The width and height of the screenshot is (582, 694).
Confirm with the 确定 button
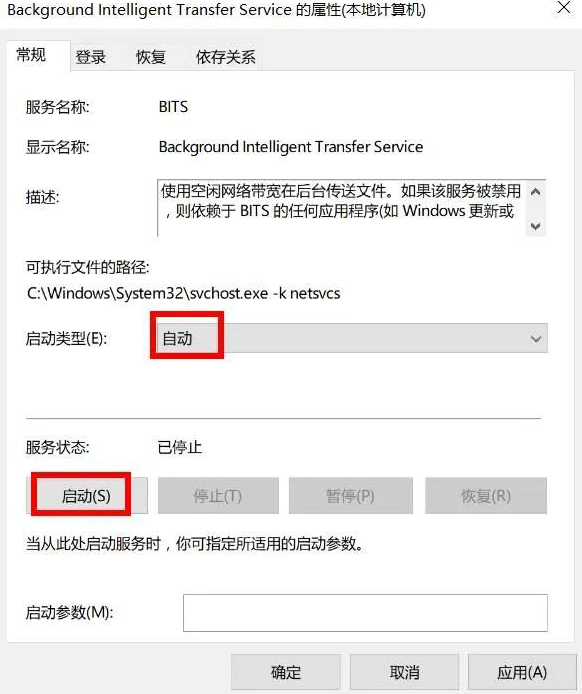tap(286, 673)
